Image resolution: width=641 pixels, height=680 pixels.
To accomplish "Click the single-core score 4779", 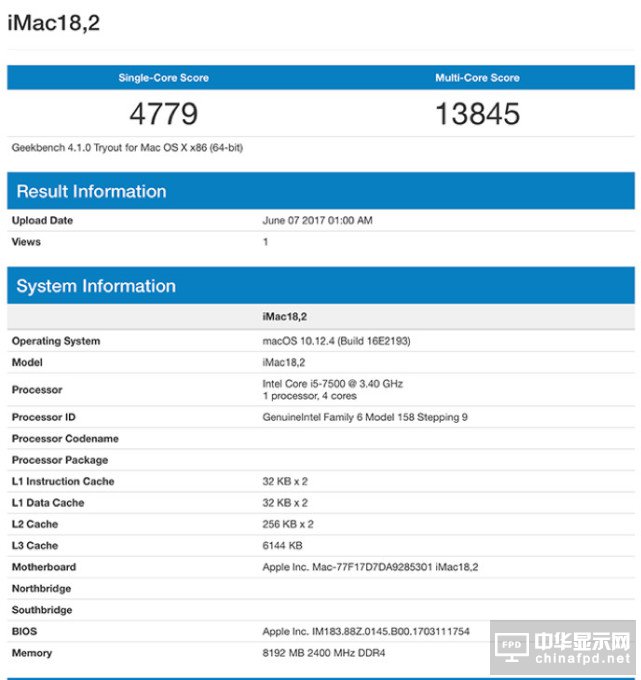I will click(164, 114).
